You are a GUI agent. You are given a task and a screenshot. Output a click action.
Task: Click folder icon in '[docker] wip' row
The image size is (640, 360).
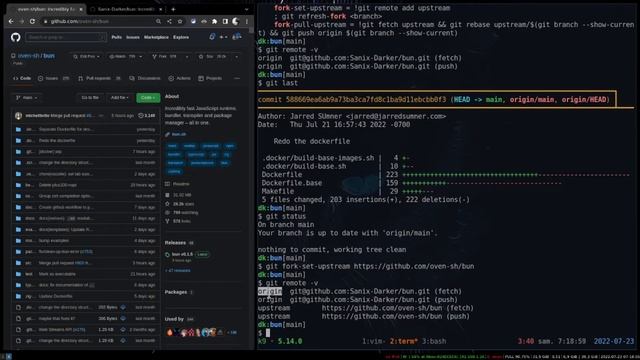pos(18,151)
